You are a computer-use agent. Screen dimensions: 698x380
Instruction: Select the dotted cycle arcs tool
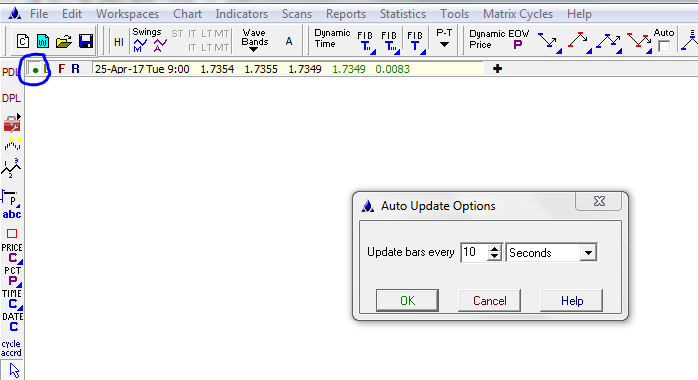coord(12,146)
